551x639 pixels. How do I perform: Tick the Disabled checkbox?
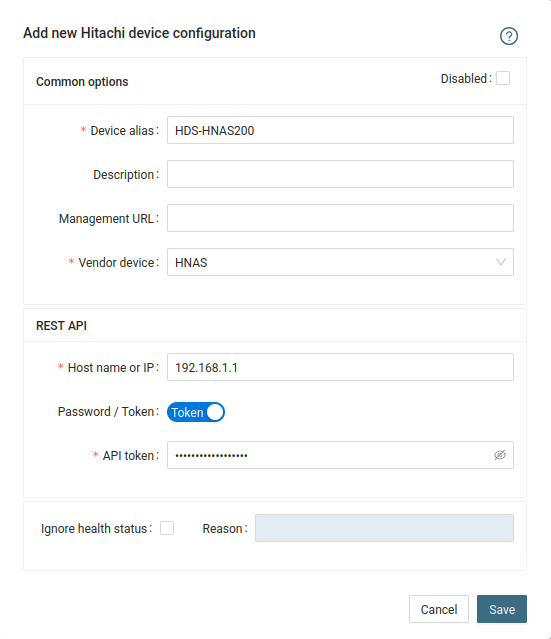pyautogui.click(x=503, y=78)
